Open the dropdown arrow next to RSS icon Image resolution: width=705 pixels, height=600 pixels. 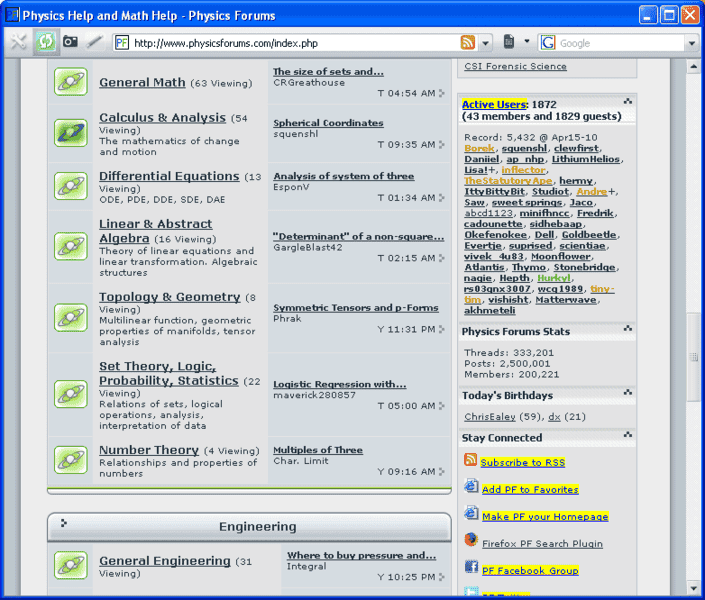click(x=486, y=43)
